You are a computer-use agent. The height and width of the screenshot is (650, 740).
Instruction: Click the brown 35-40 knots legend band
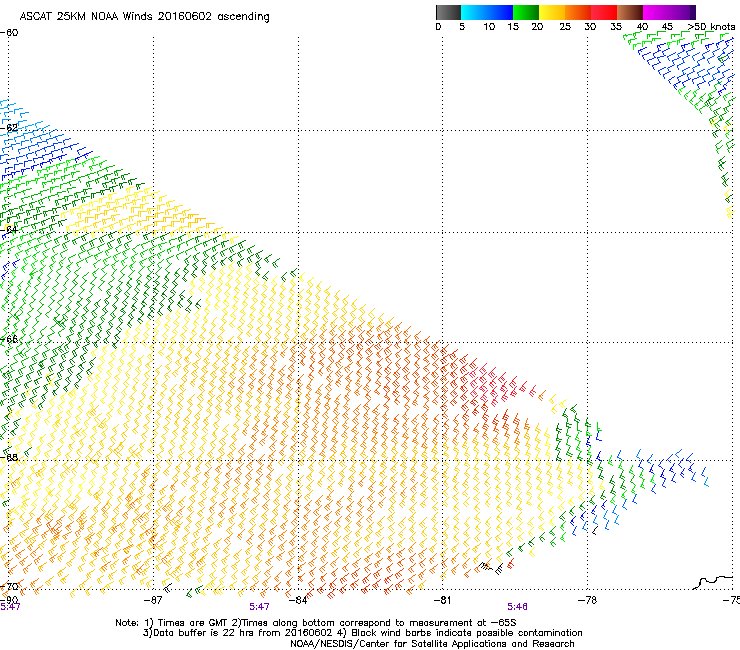(630, 12)
